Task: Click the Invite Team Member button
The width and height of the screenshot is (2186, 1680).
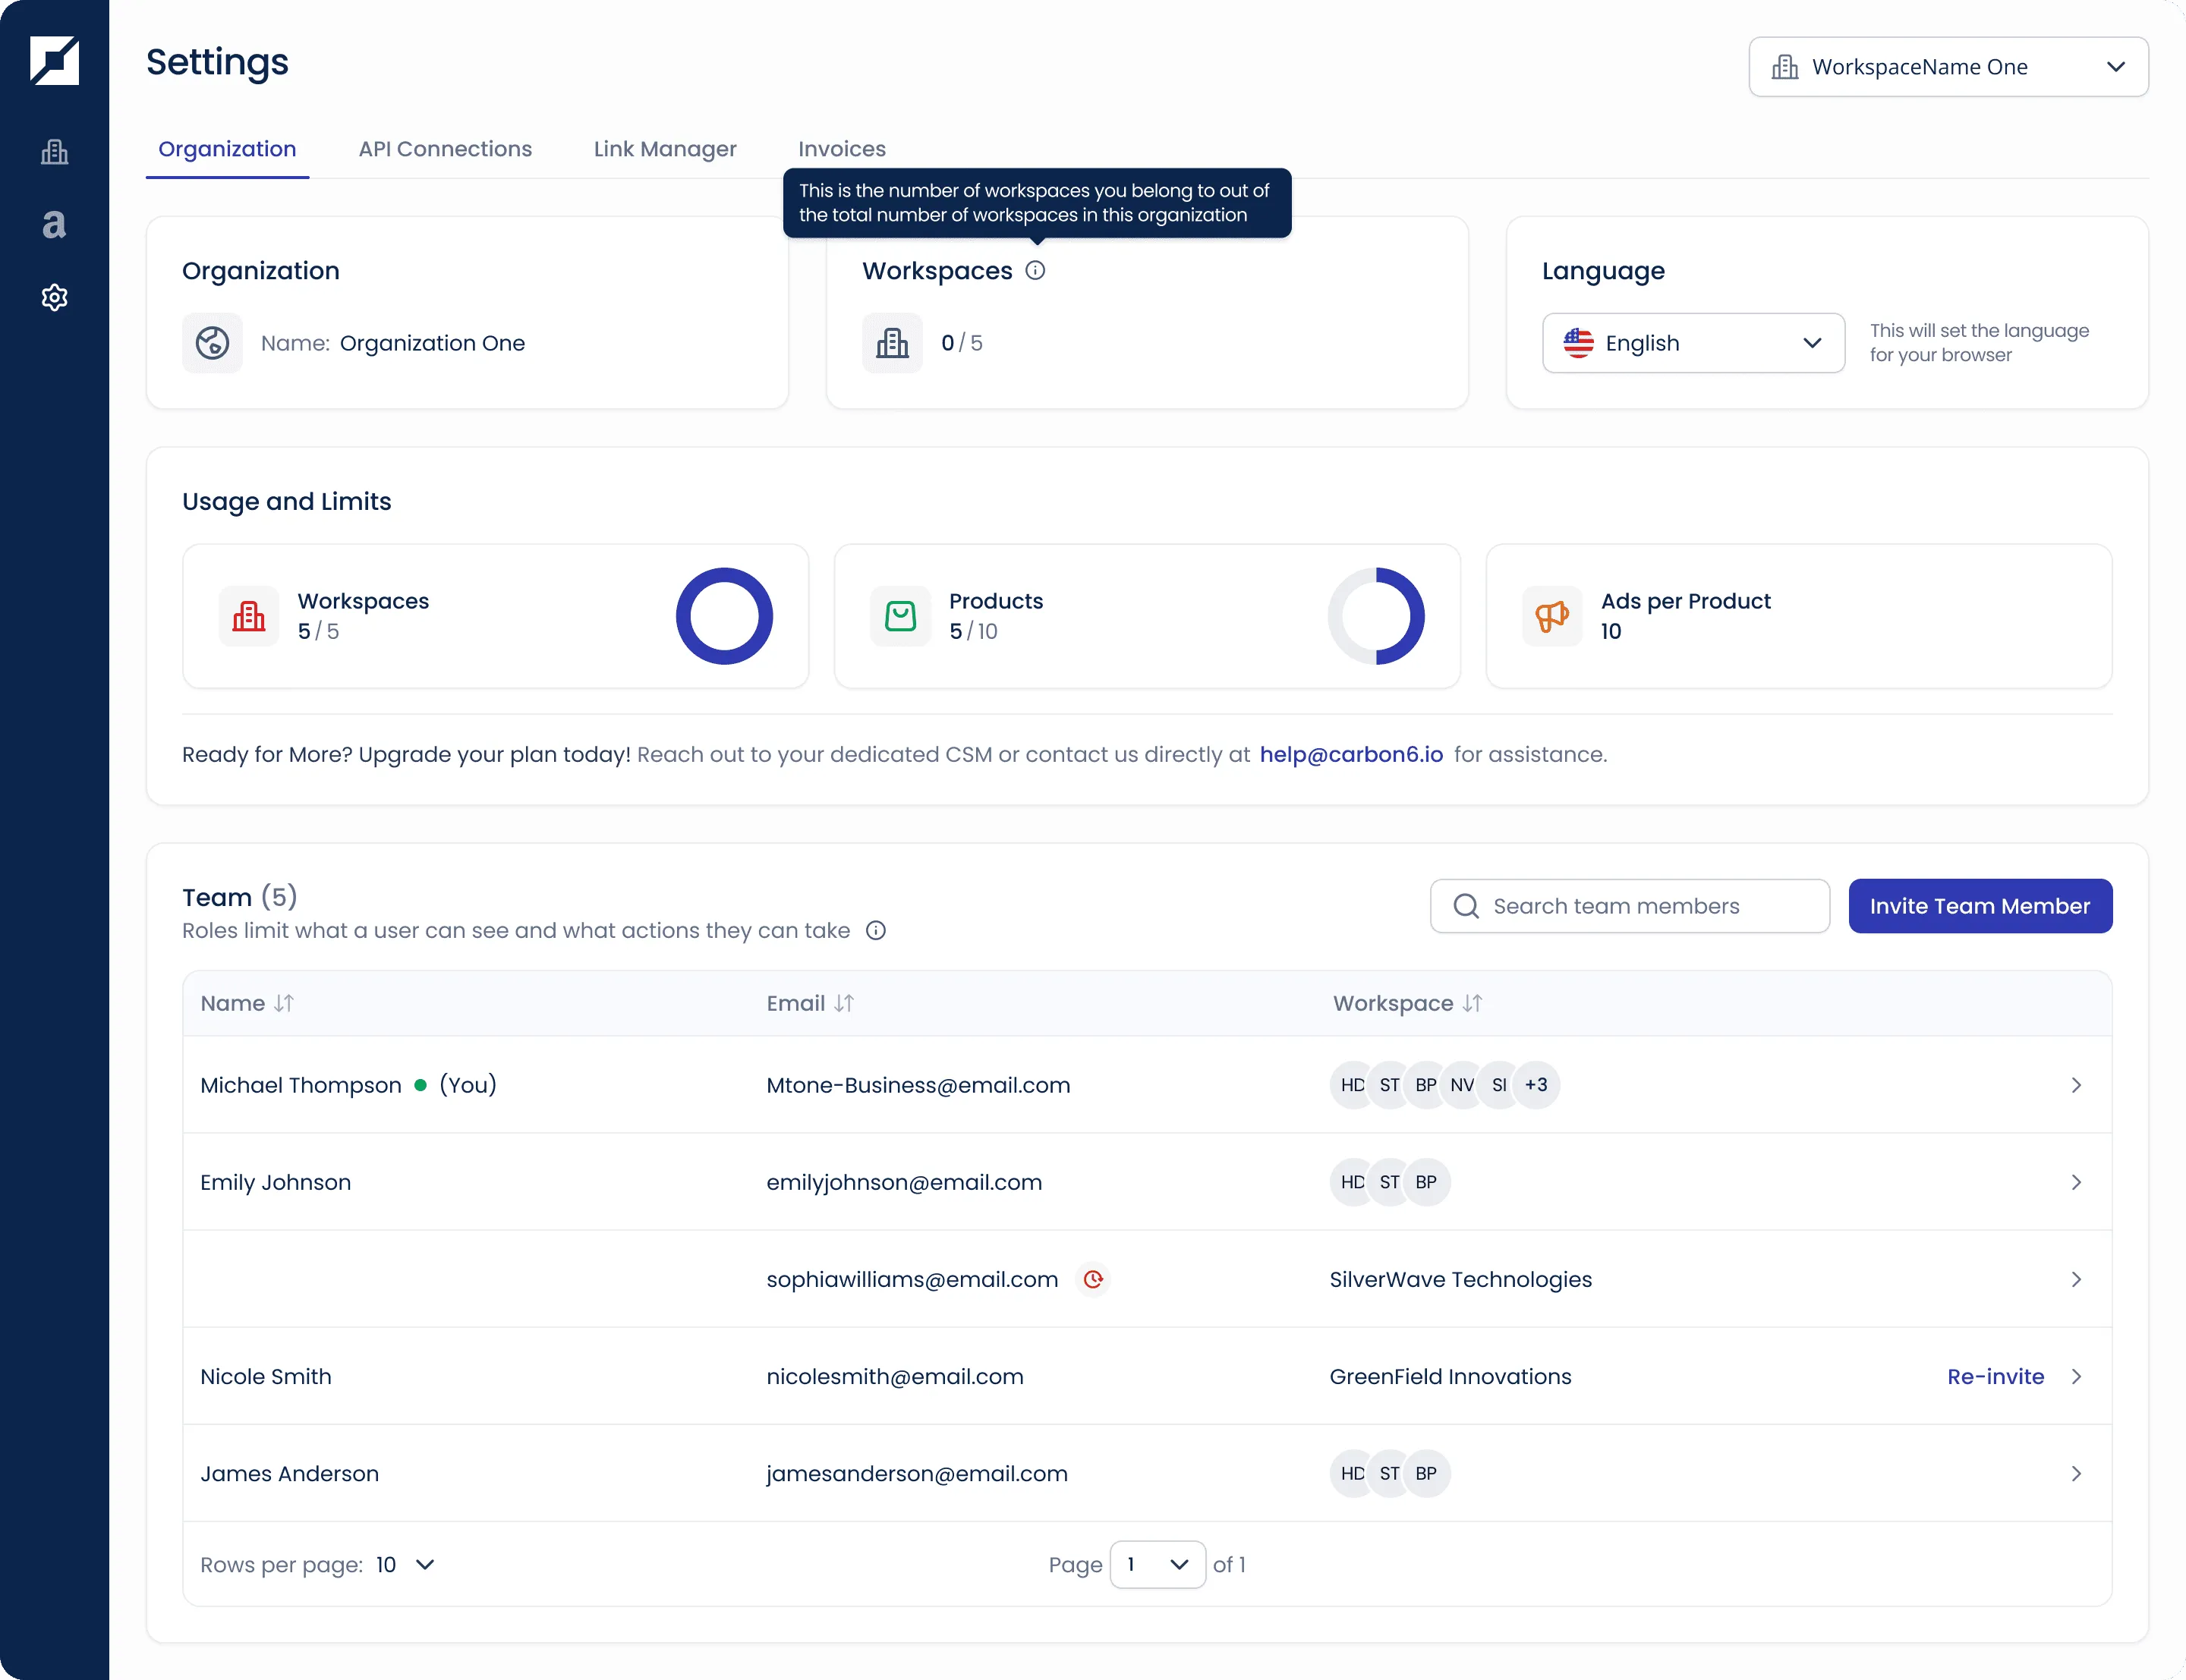Action: tap(1980, 906)
